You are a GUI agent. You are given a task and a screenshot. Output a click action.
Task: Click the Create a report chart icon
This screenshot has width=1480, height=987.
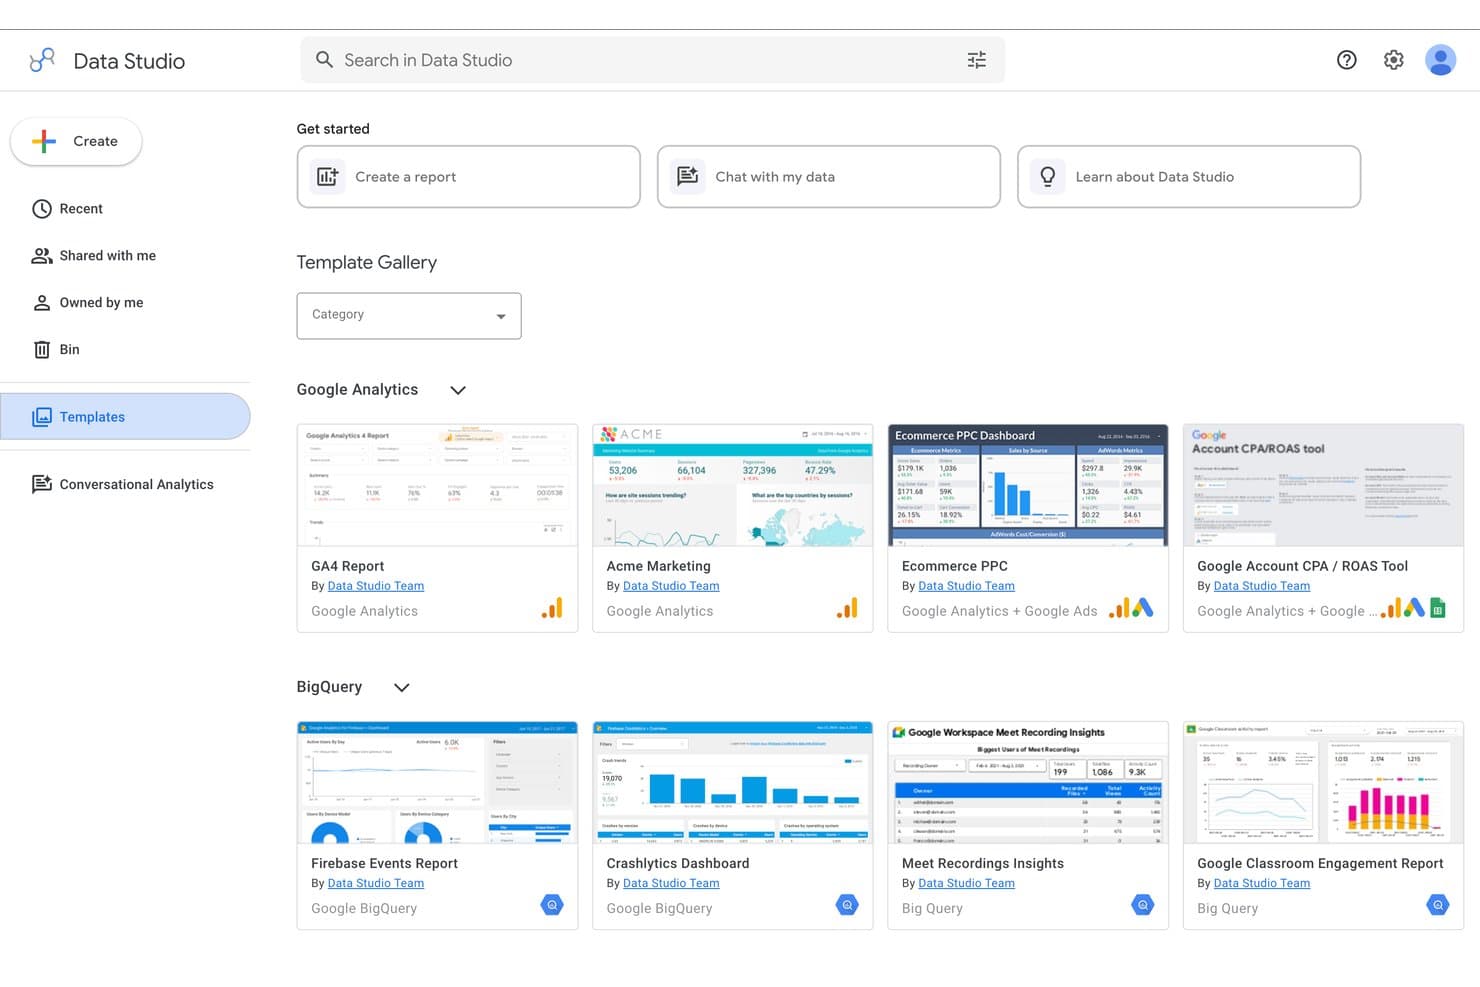pos(327,177)
